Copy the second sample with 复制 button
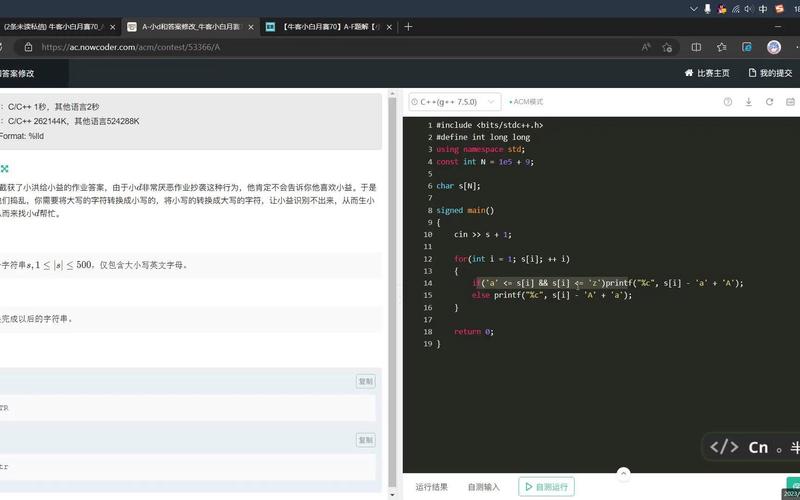Viewport: 800px width, 500px height. pyautogui.click(x=365, y=440)
